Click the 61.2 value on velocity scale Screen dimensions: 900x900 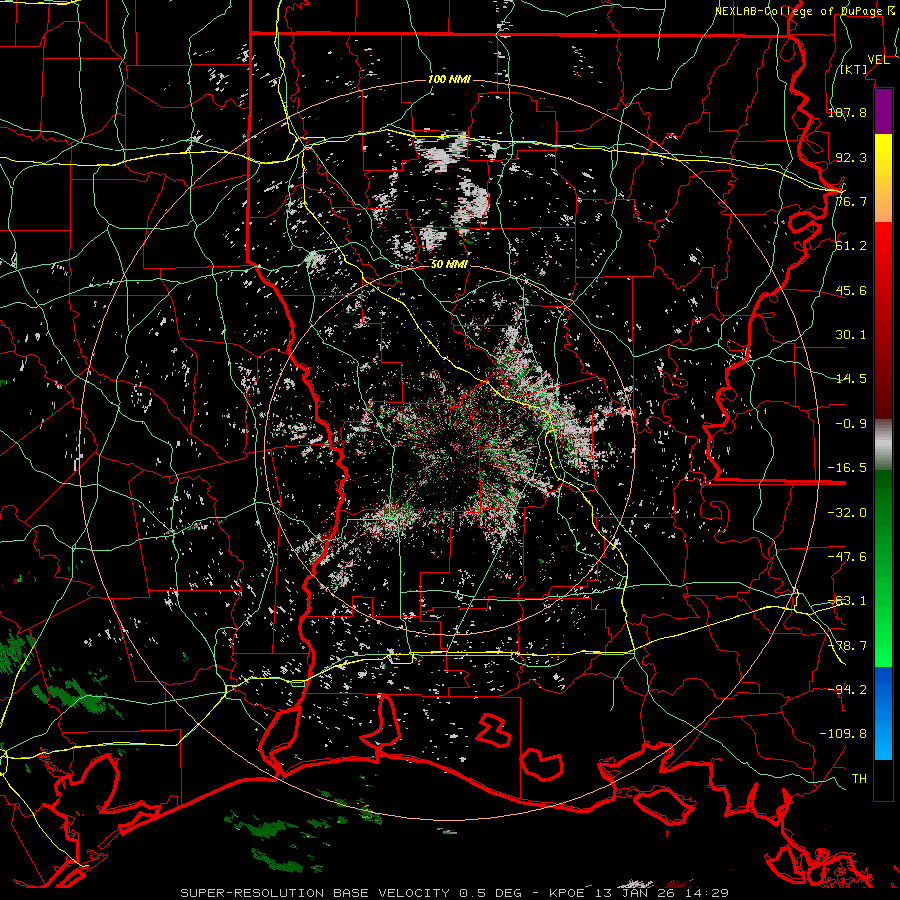tap(851, 246)
